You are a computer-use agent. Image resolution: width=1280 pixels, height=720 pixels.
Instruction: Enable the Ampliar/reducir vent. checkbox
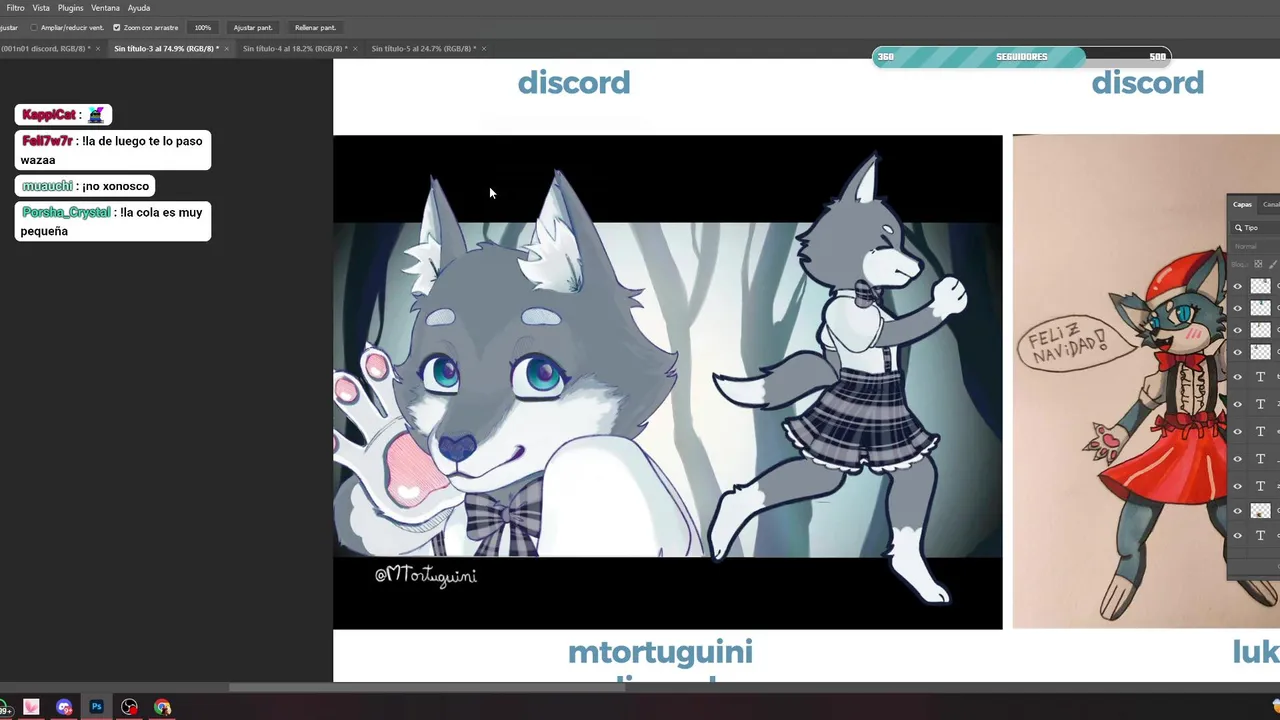(x=34, y=28)
